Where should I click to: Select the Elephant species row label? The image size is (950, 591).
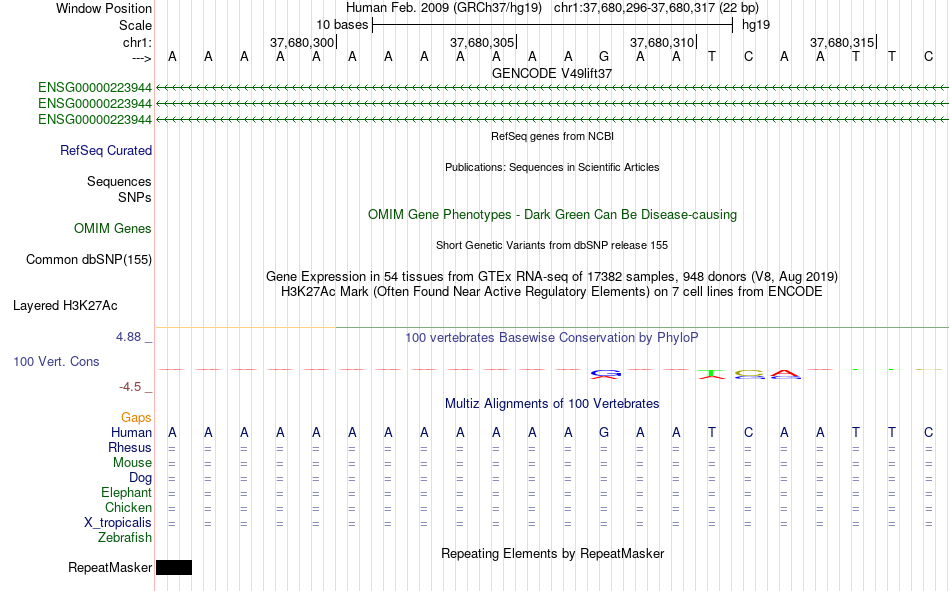point(126,492)
